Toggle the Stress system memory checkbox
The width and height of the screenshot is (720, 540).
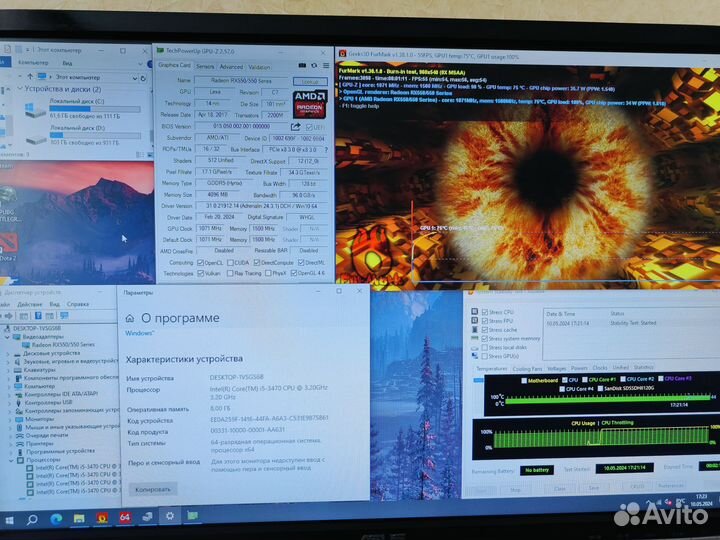point(485,338)
